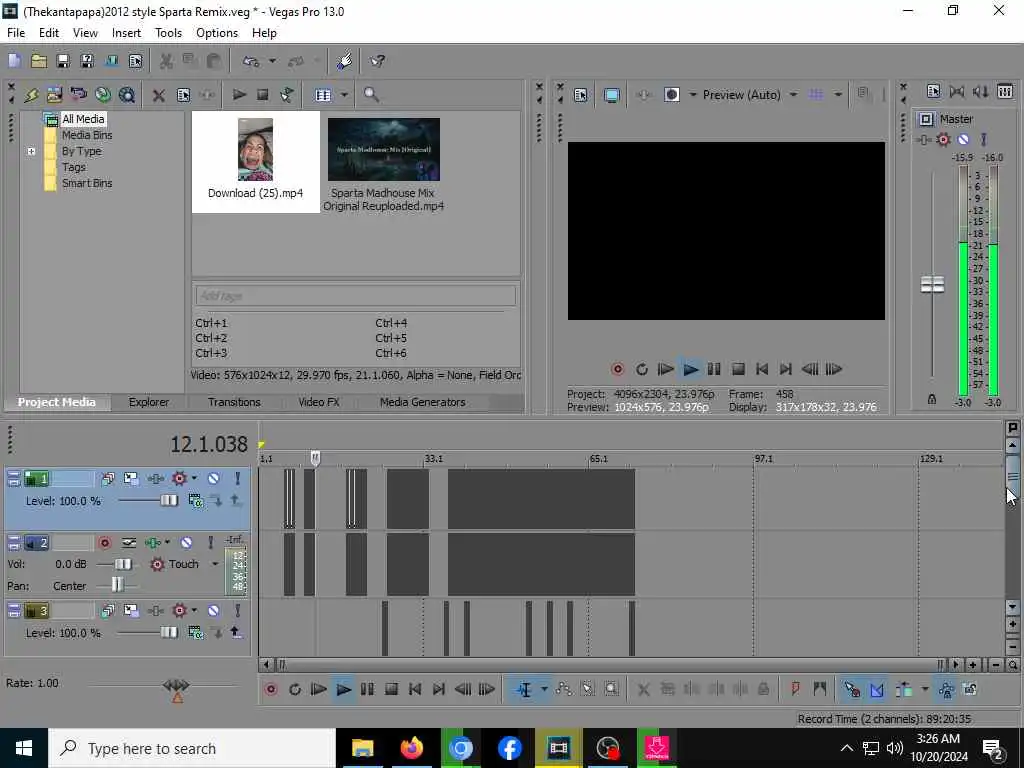Click the Get Media from Web icon

pos(127,95)
